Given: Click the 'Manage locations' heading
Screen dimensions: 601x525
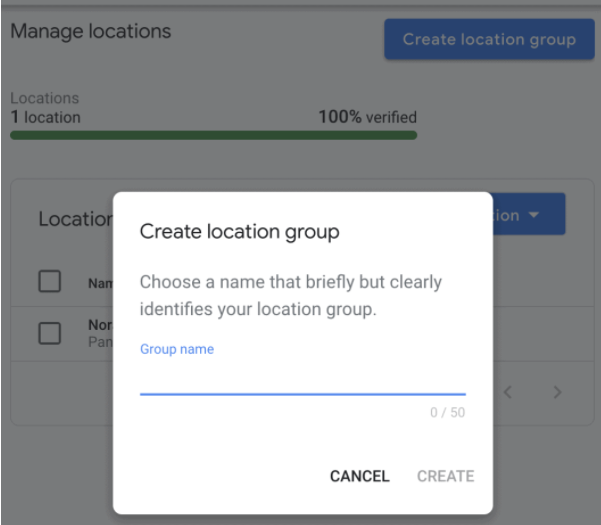Looking at the screenshot, I should click(x=91, y=31).
